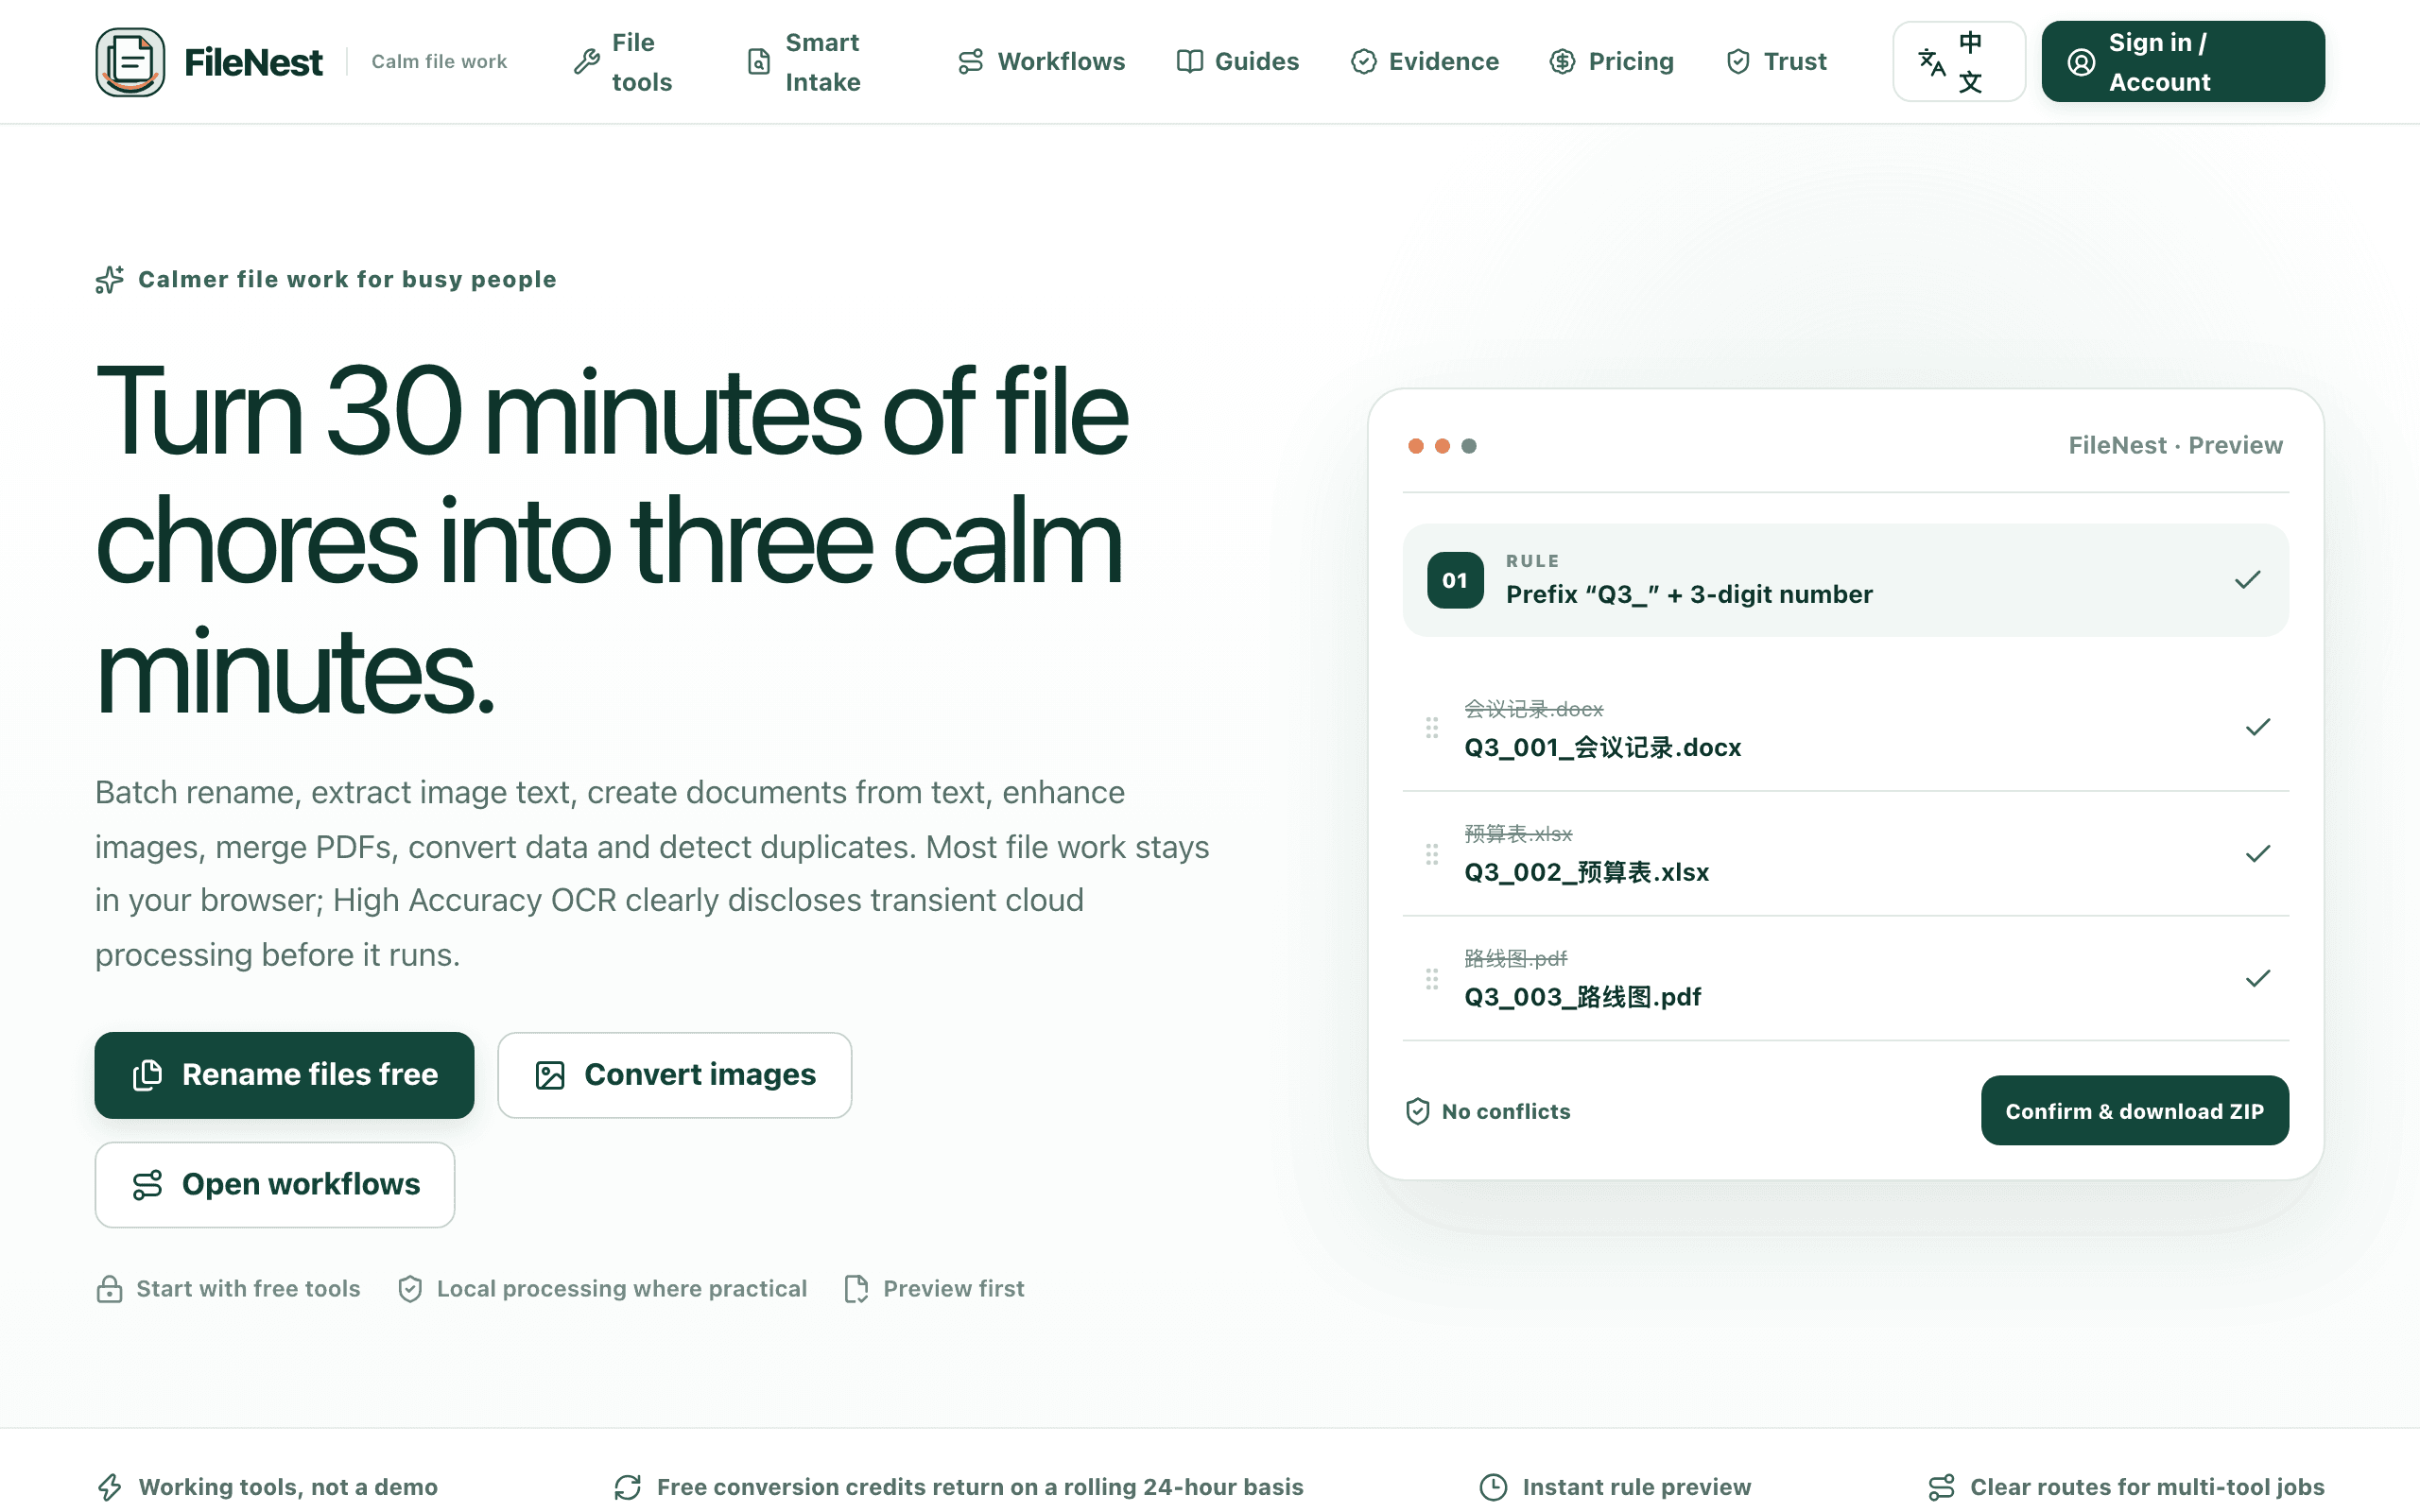This screenshot has height=1512, width=2420.
Task: Click the main headline Turn 30 minutes
Action: [x=612, y=540]
